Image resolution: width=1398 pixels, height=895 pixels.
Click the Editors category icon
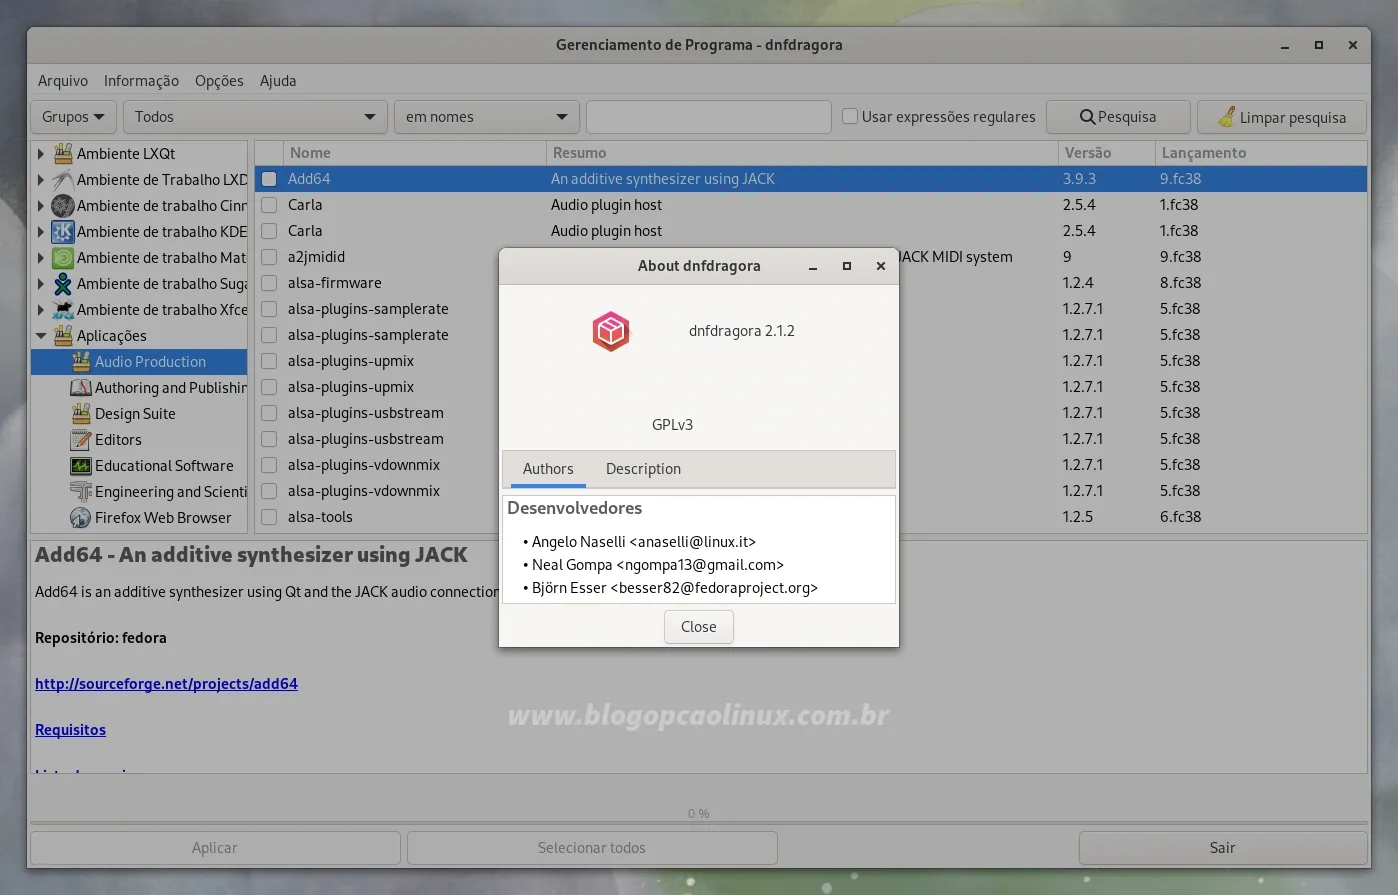81,439
